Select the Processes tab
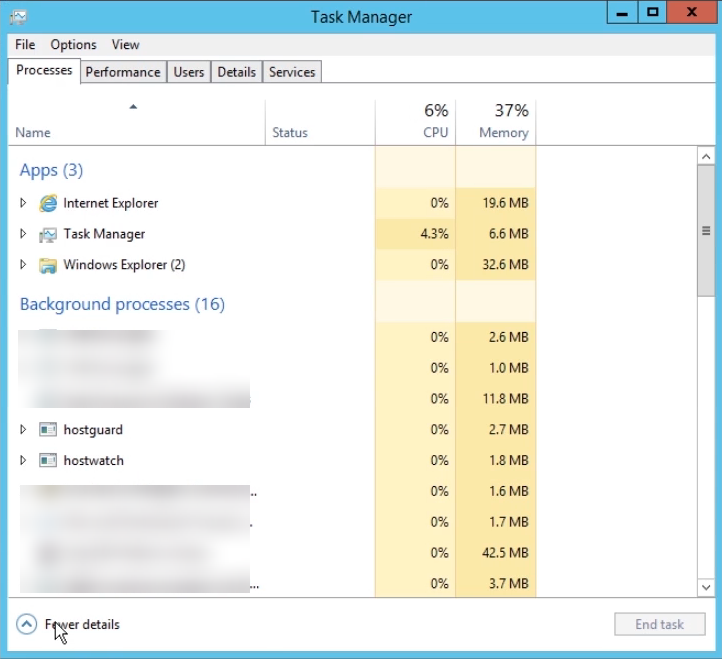Image resolution: width=722 pixels, height=659 pixels. (x=44, y=70)
